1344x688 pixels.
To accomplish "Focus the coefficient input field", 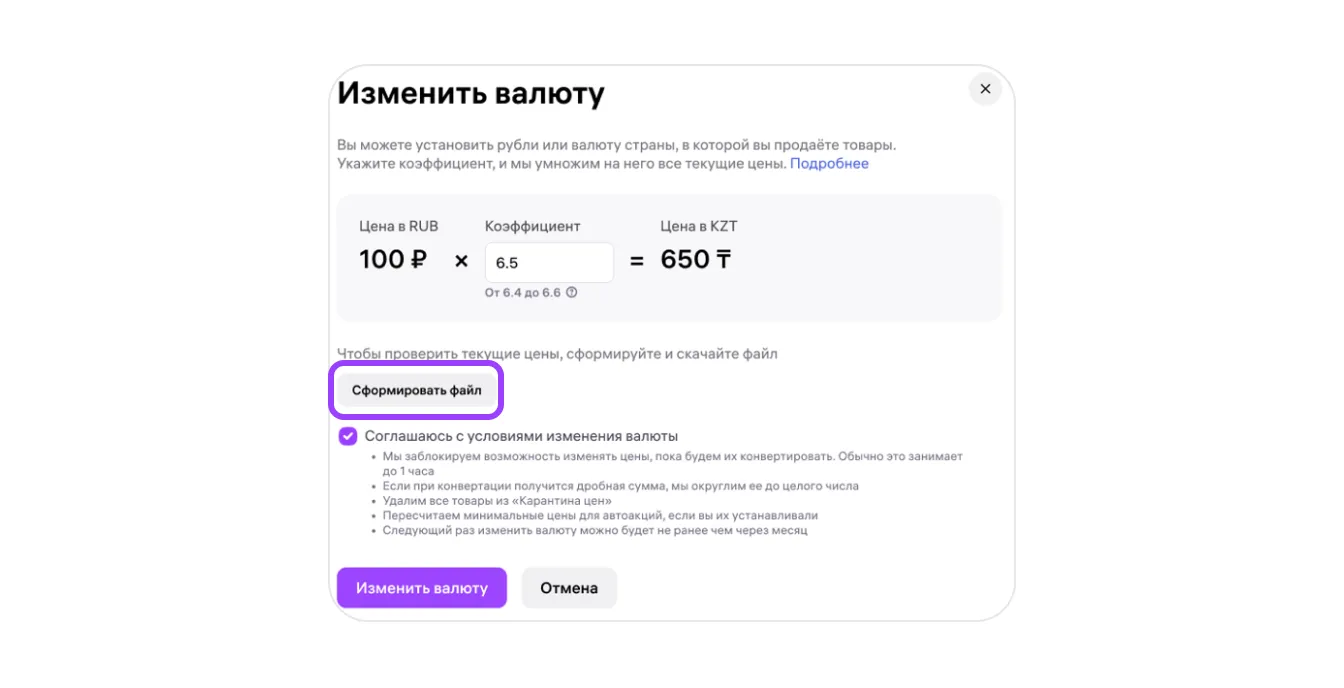I will (x=548, y=263).
